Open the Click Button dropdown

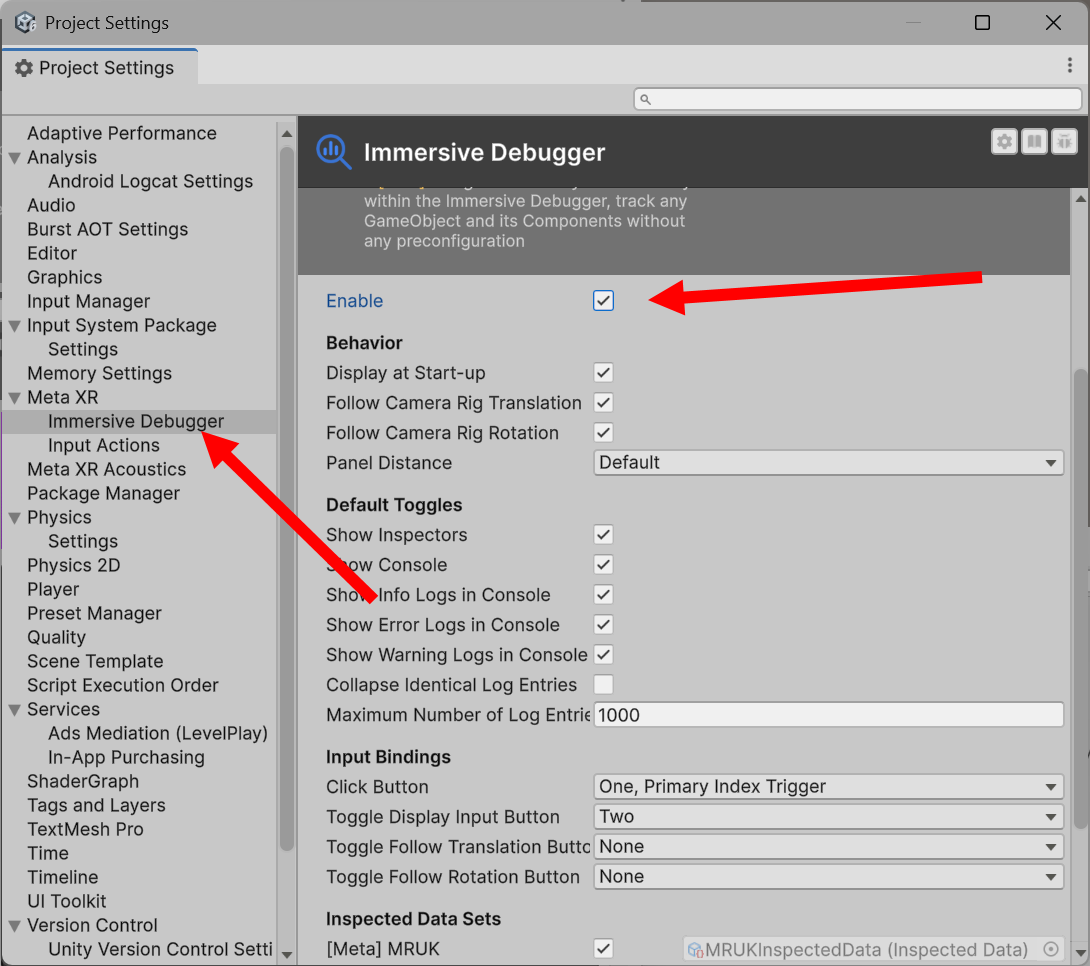click(829, 787)
